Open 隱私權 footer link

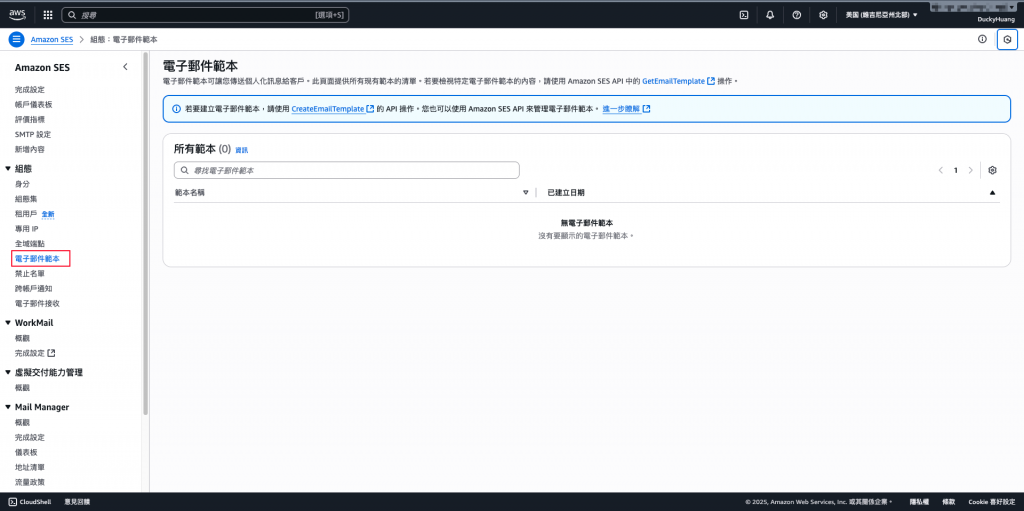click(920, 502)
